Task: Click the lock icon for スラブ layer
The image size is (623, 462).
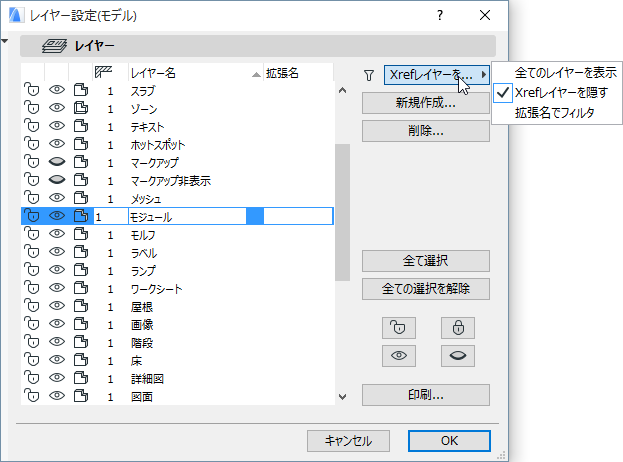Action: [x=32, y=91]
